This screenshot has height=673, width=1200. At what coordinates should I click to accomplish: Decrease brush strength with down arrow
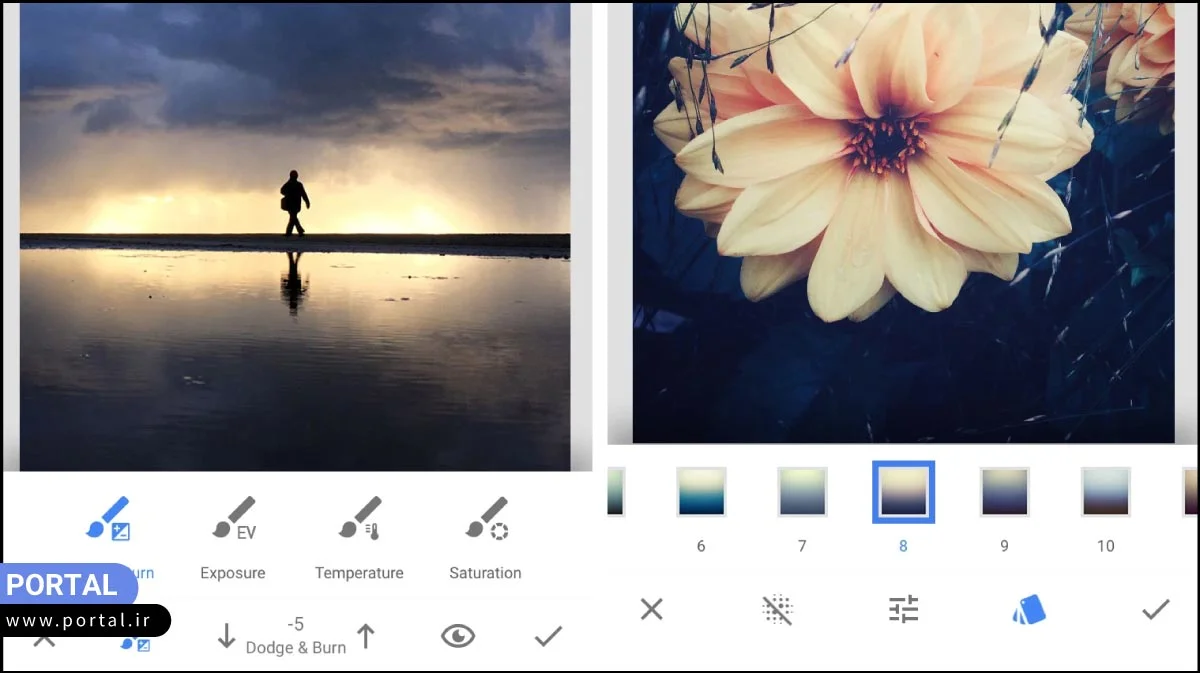(x=225, y=635)
